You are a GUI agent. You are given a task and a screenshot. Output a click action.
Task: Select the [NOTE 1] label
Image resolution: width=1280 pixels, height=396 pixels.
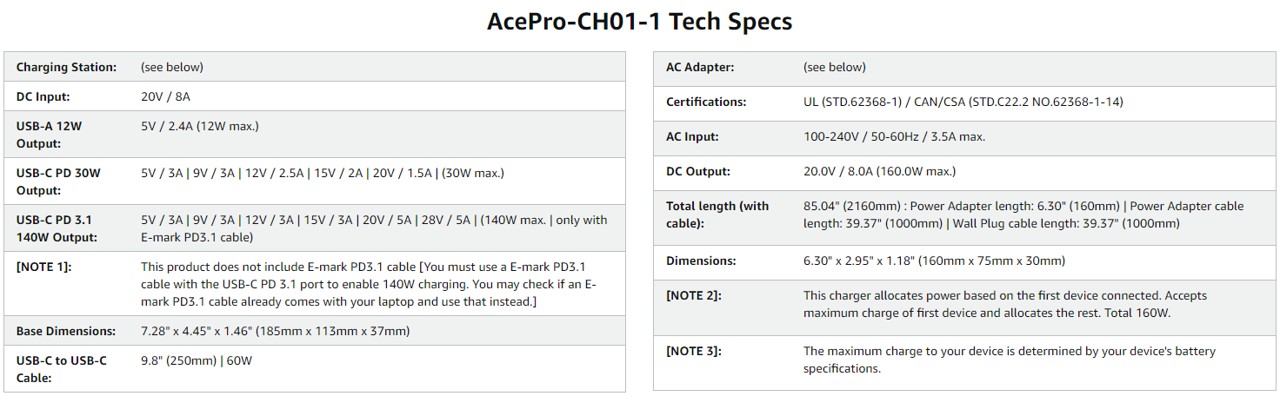(44, 266)
